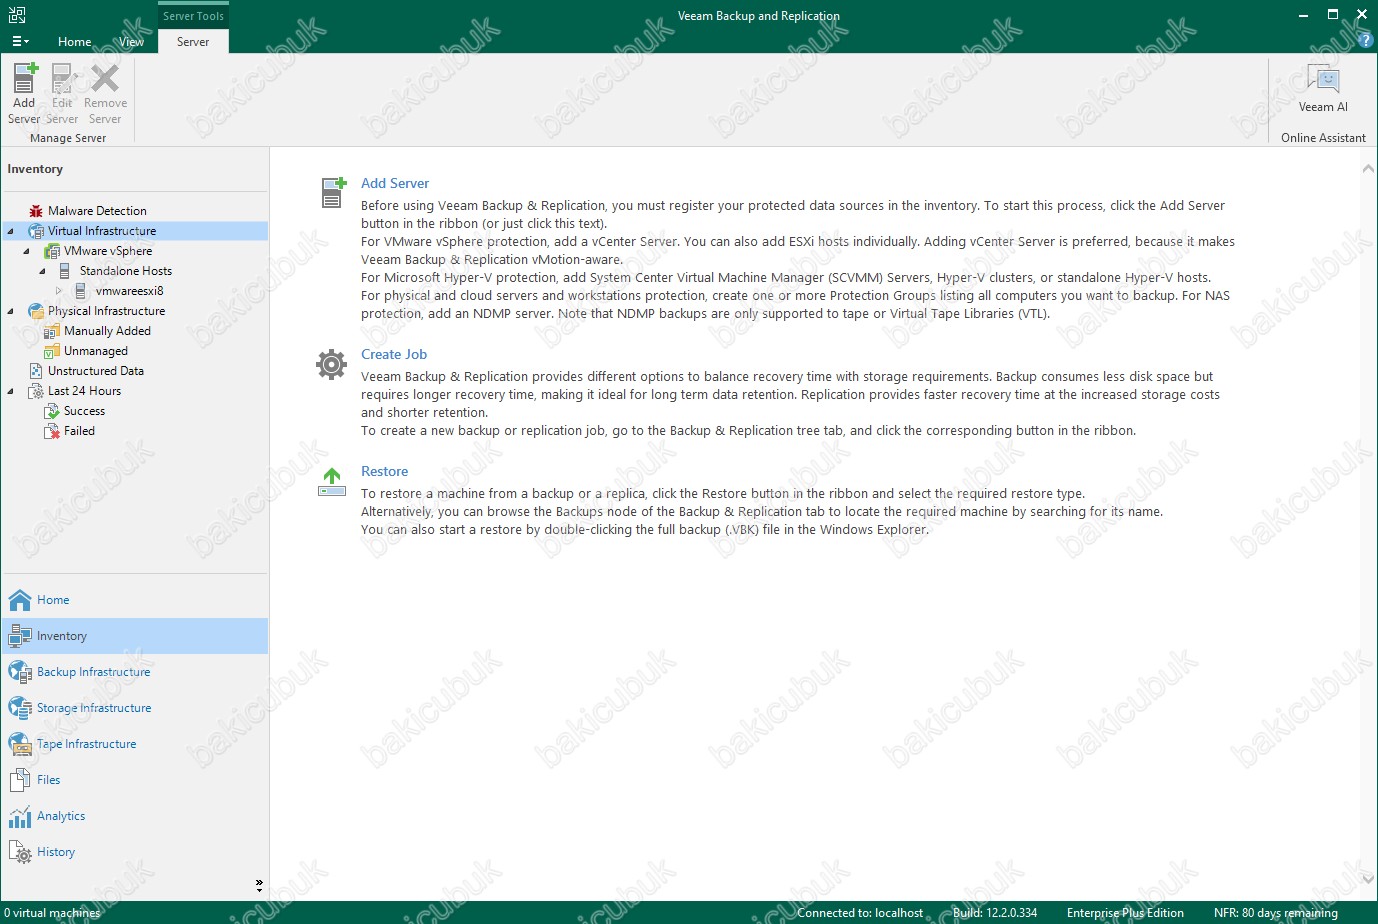
Task: Click the Virtual Infrastructure node icon
Action: coord(36,231)
